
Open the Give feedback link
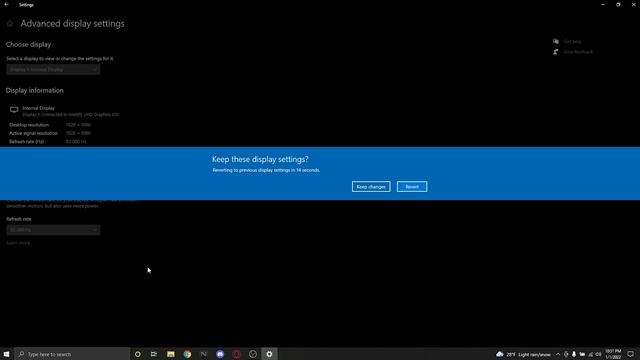(x=578, y=52)
